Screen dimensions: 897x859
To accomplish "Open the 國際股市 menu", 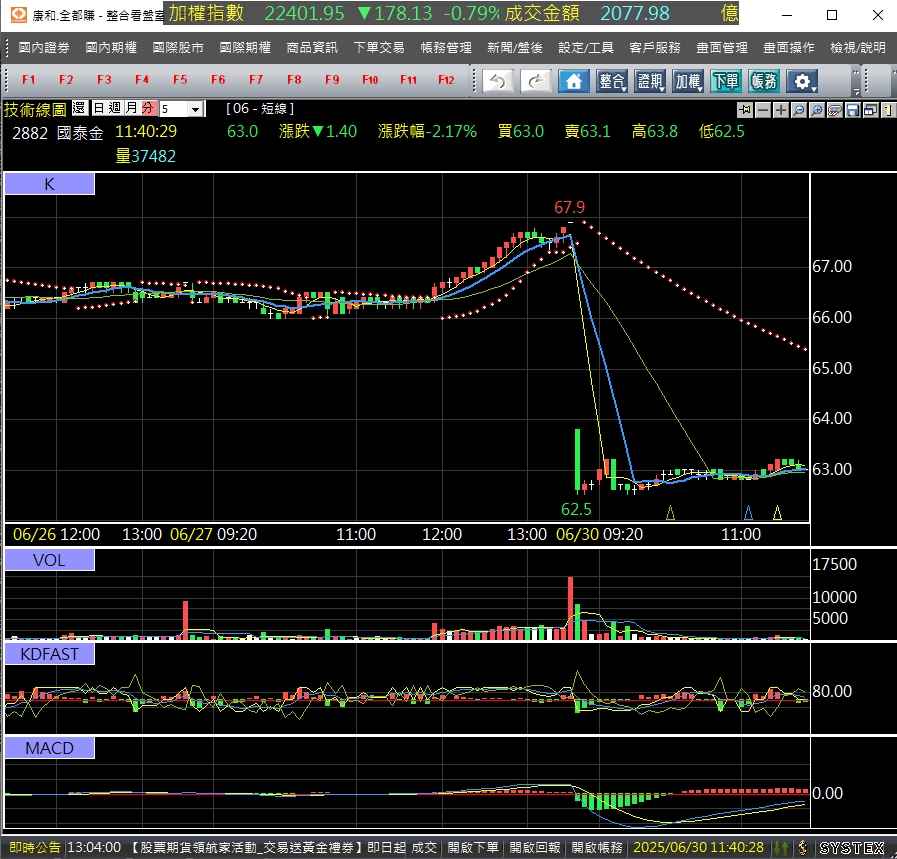I will click(178, 48).
